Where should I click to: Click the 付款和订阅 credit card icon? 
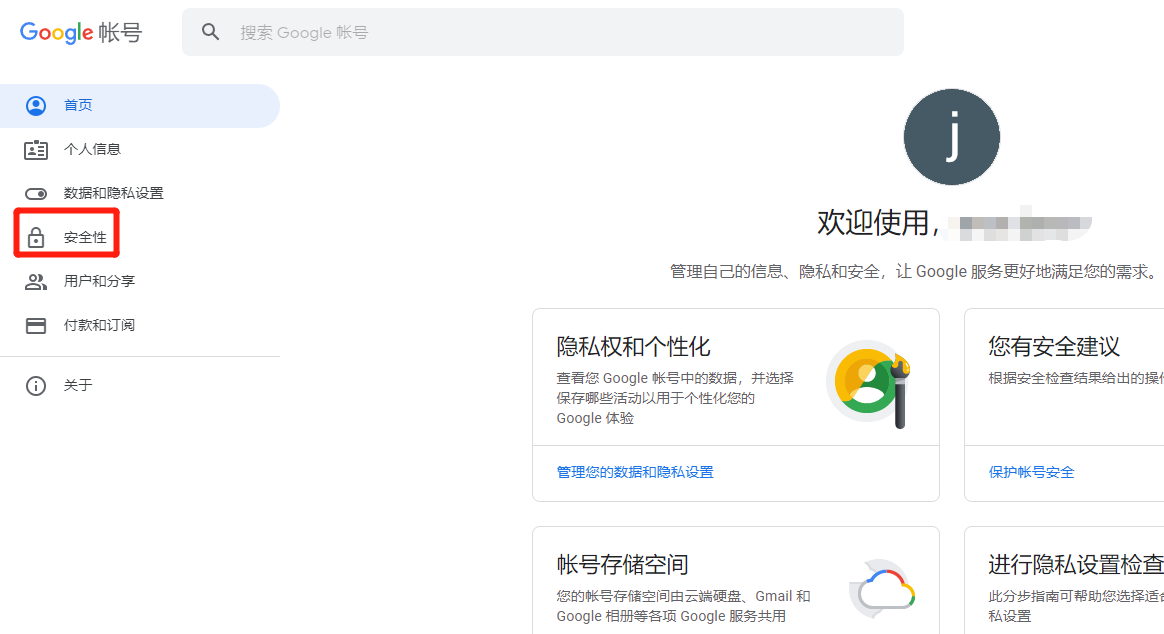click(36, 325)
